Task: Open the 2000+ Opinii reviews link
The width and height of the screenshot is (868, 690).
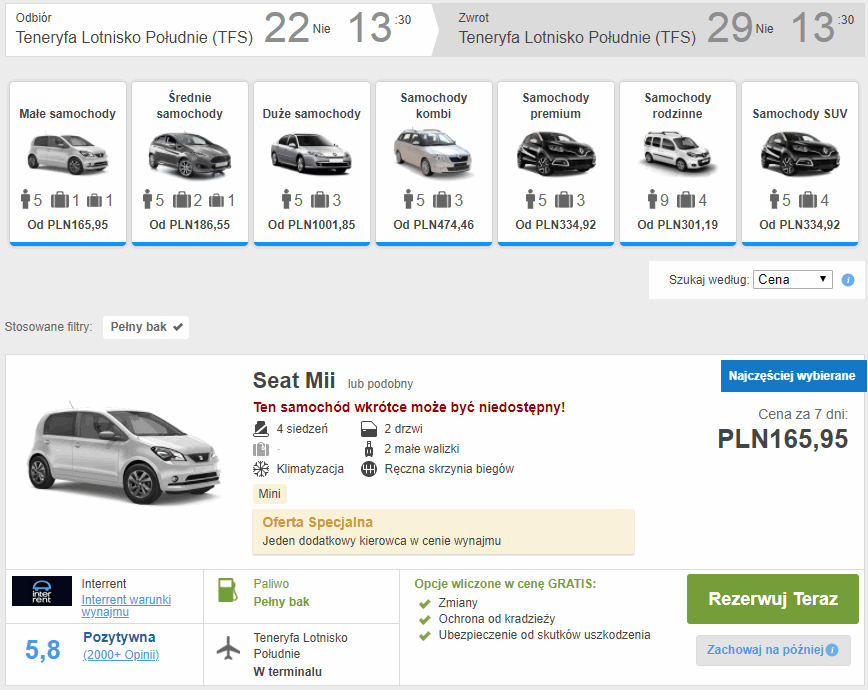Action: coord(121,655)
